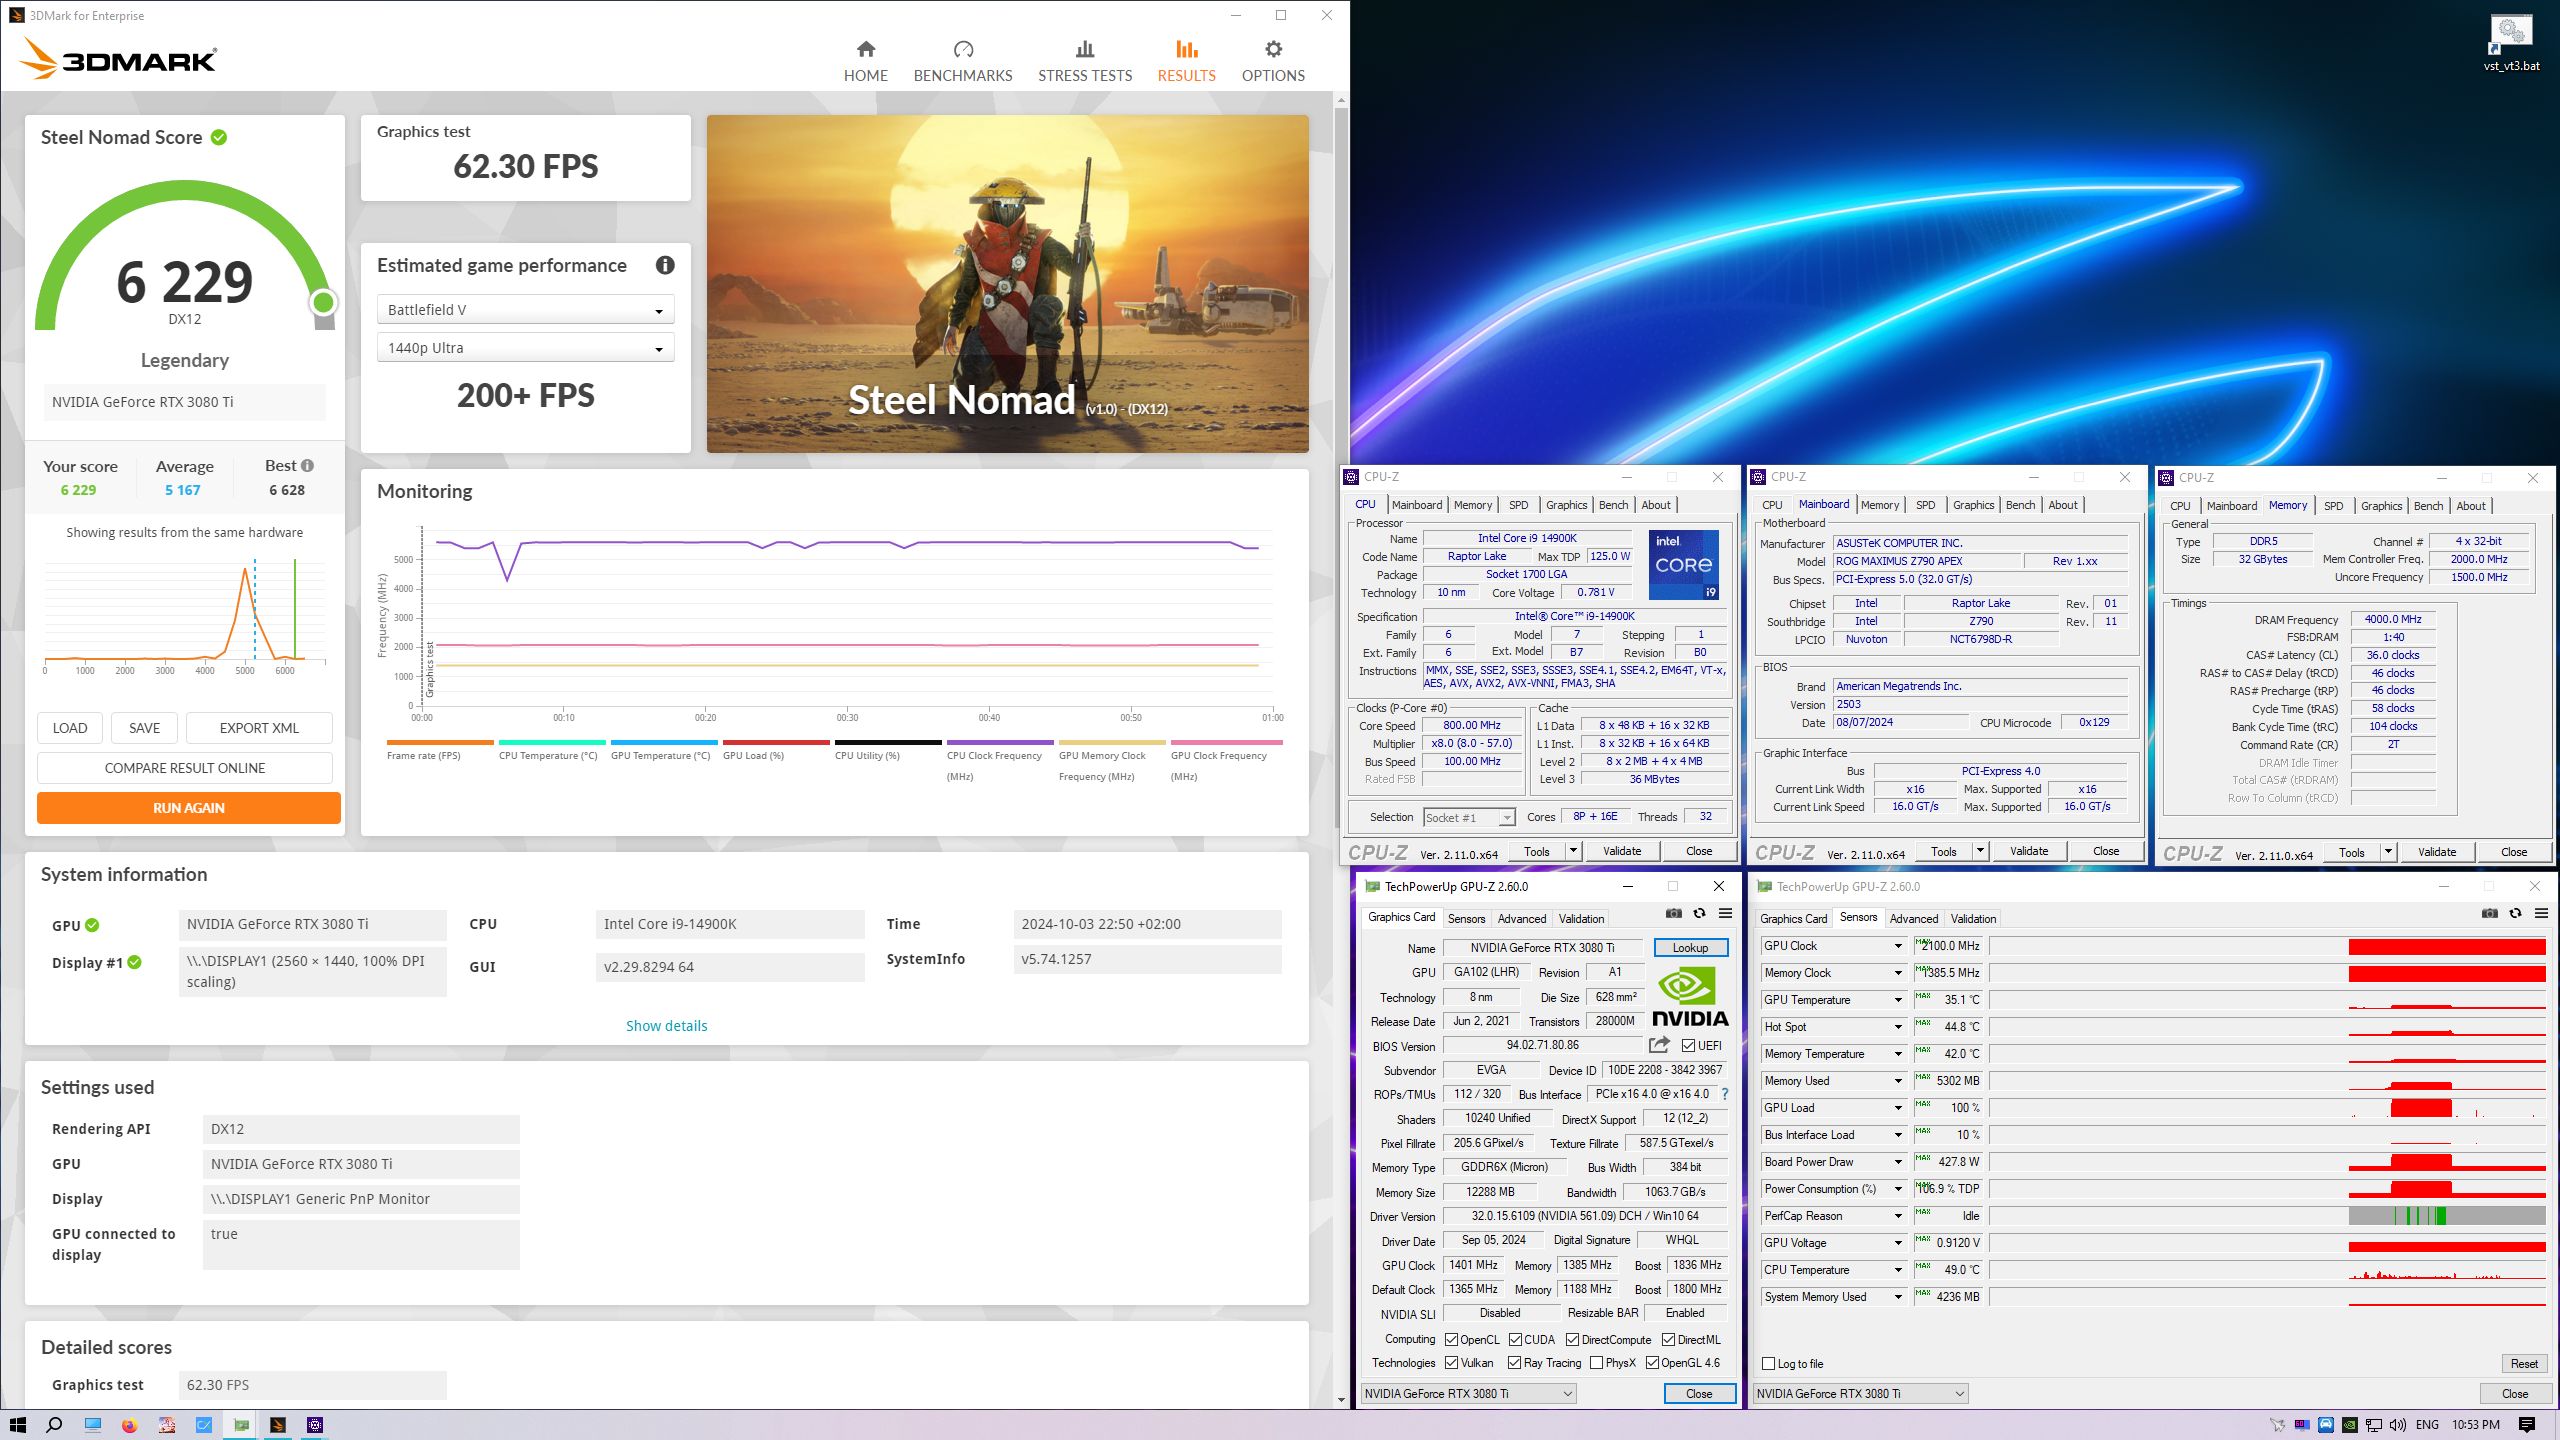Screen dimensions: 2560x1440
Task: Expand PerfCap Reason sensor dropdown
Action: (1898, 1216)
